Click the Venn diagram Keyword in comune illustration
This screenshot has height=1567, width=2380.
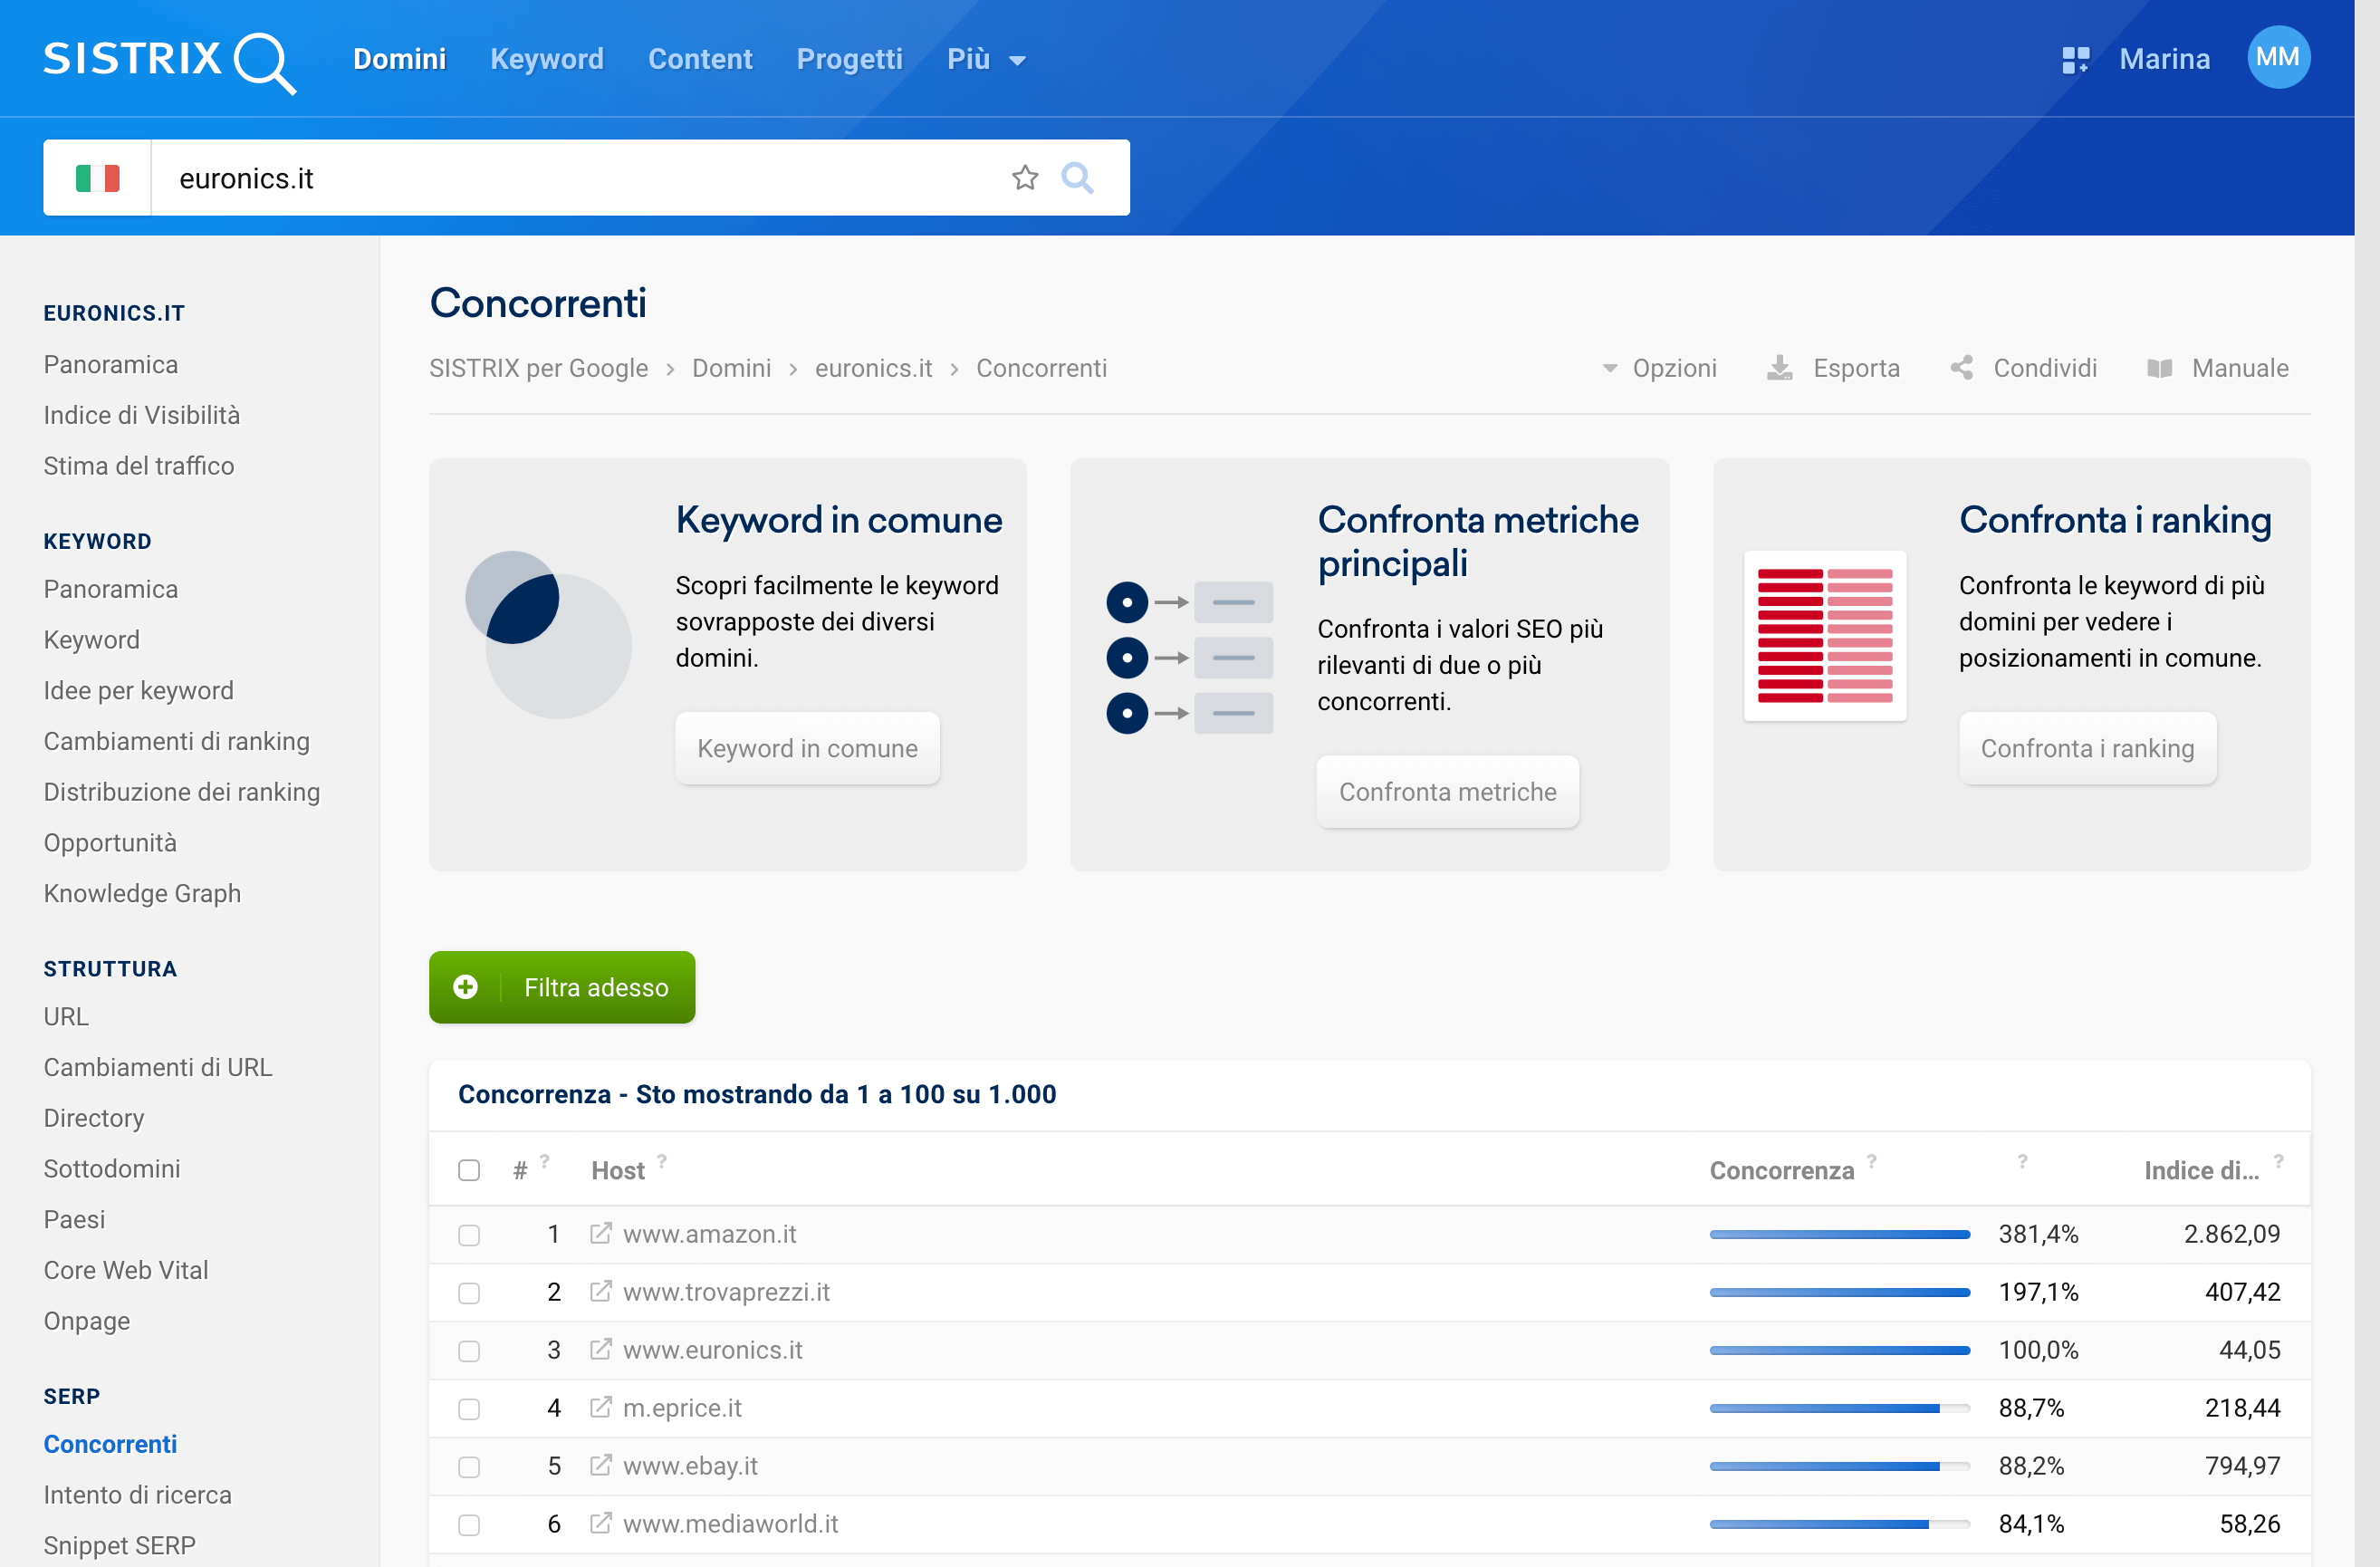[548, 635]
